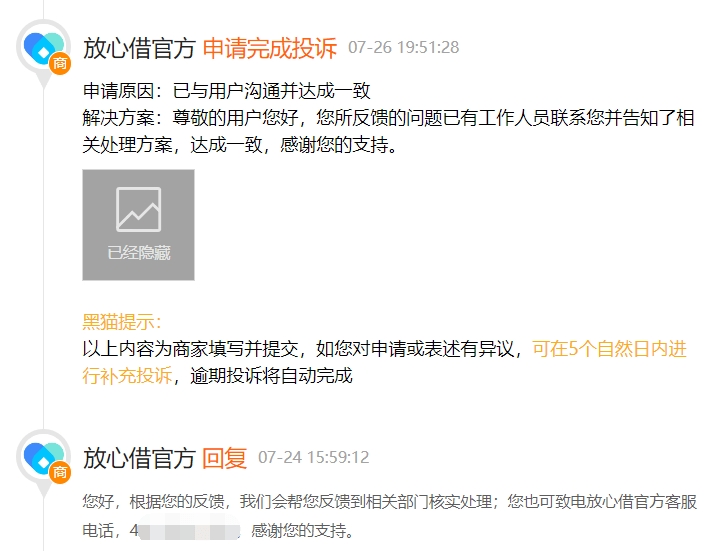Click the orange 黑猫提示 heading
The height and width of the screenshot is (551, 715).
point(122,322)
